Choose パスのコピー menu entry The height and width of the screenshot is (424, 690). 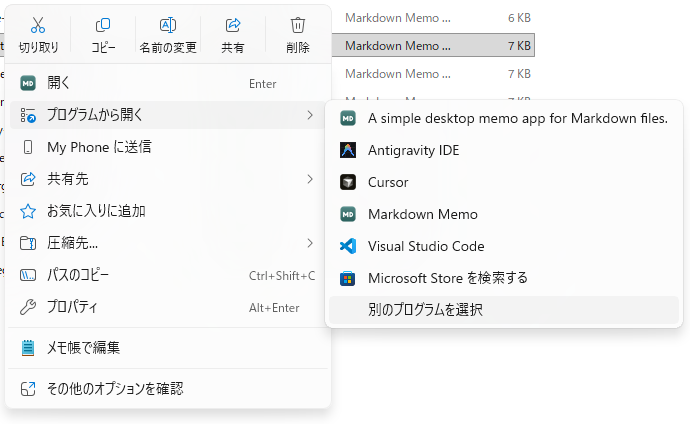click(169, 275)
